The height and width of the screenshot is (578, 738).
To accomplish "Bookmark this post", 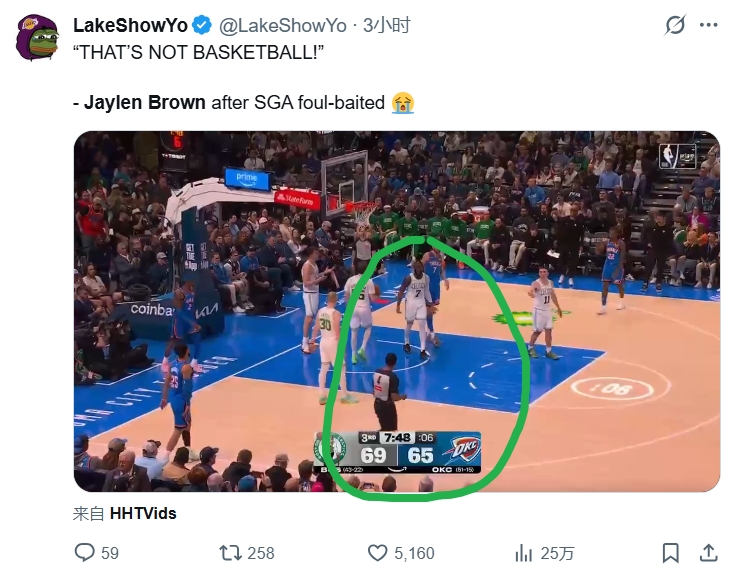I will pyautogui.click(x=671, y=553).
